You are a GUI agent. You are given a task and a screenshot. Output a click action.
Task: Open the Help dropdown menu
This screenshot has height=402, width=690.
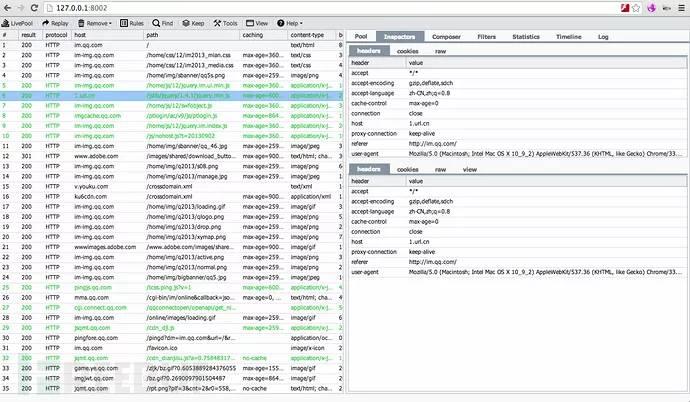pos(290,23)
